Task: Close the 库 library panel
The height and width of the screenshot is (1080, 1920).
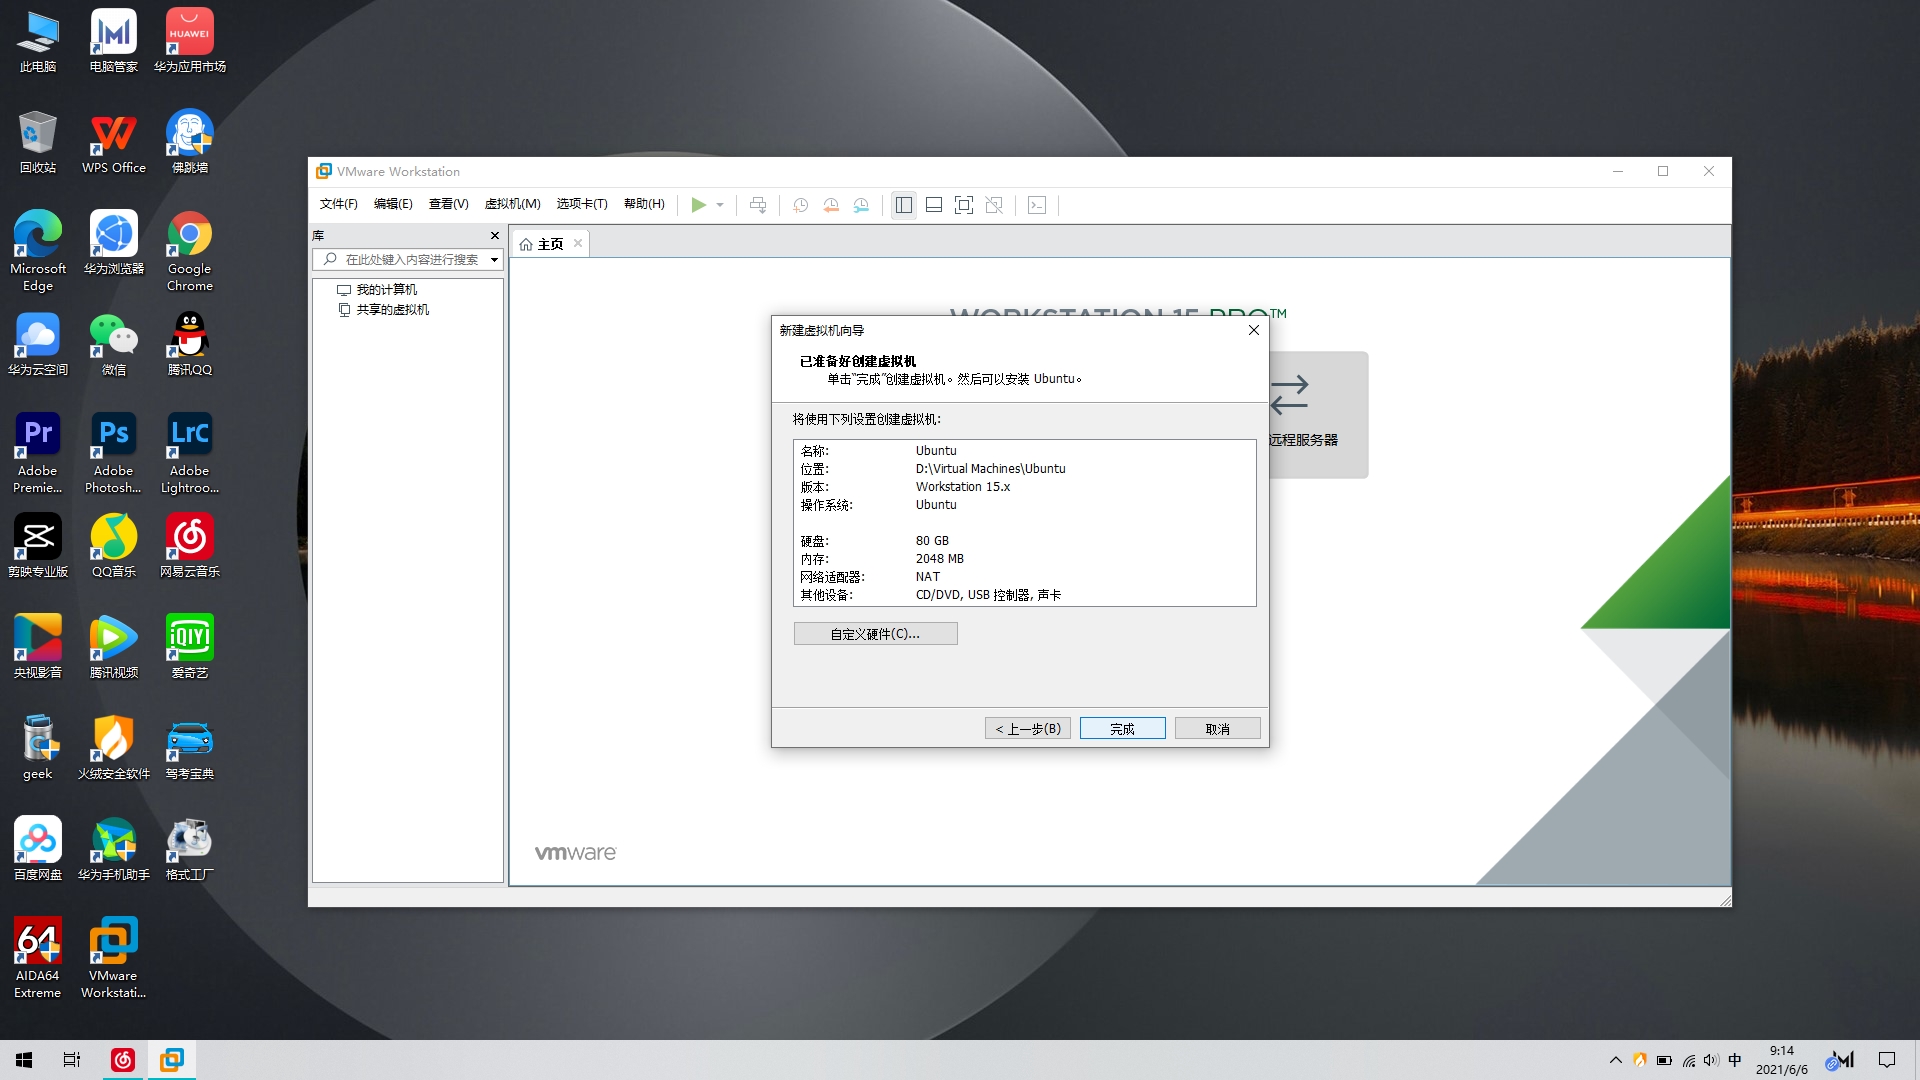Action: pyautogui.click(x=494, y=236)
